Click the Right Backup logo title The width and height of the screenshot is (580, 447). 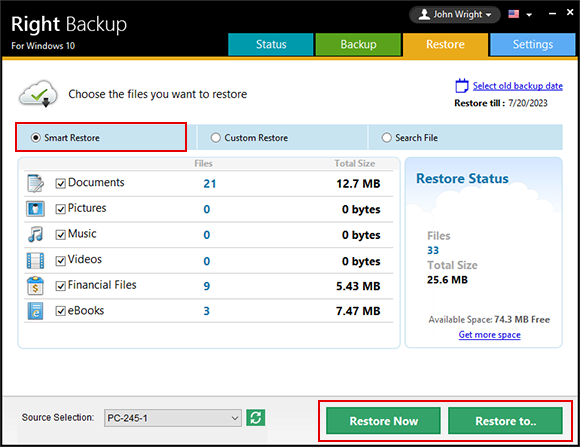click(69, 24)
